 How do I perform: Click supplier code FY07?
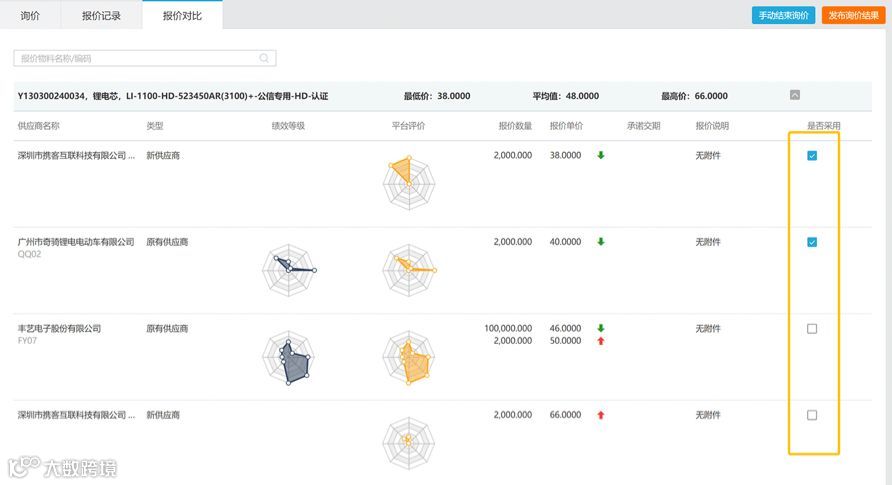[27, 341]
